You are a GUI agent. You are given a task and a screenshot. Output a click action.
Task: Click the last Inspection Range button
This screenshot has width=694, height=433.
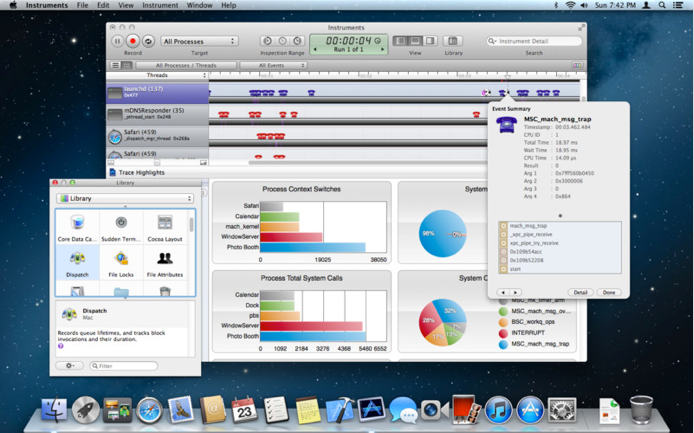point(297,41)
